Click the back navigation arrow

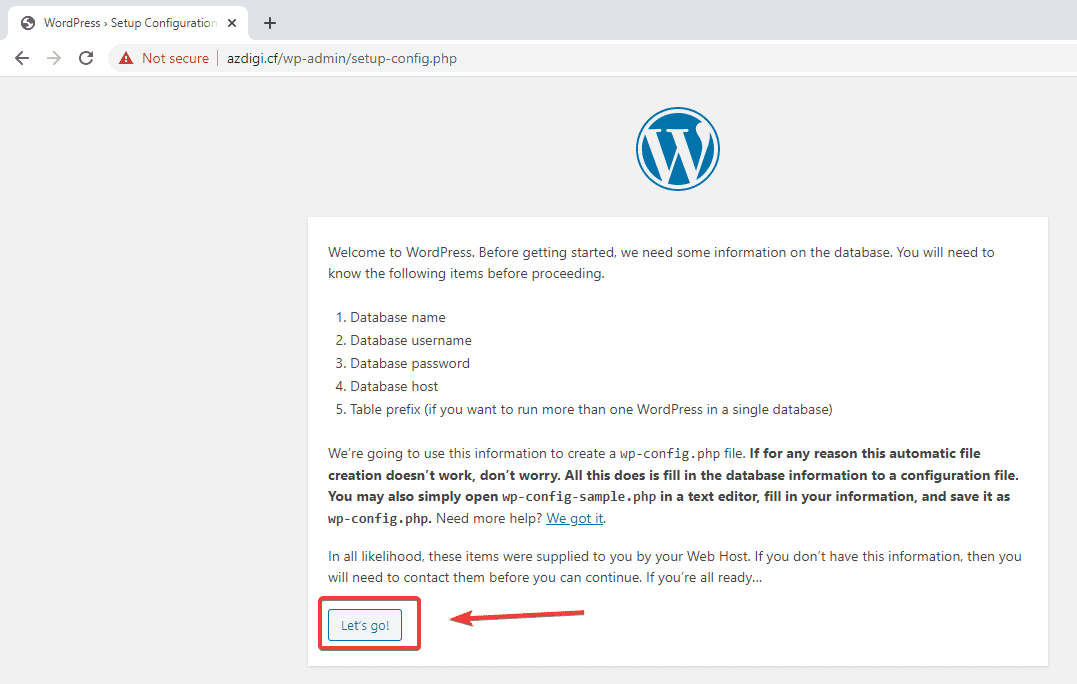tap(22, 58)
